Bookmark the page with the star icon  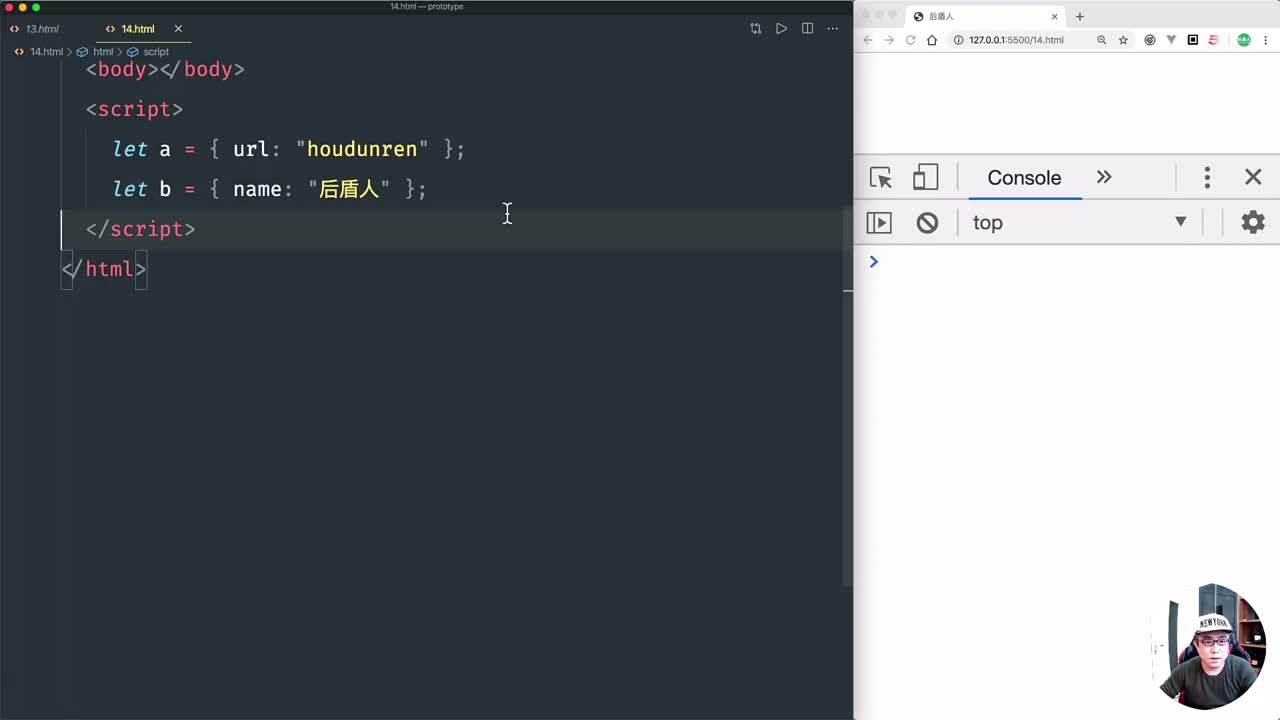1123,40
